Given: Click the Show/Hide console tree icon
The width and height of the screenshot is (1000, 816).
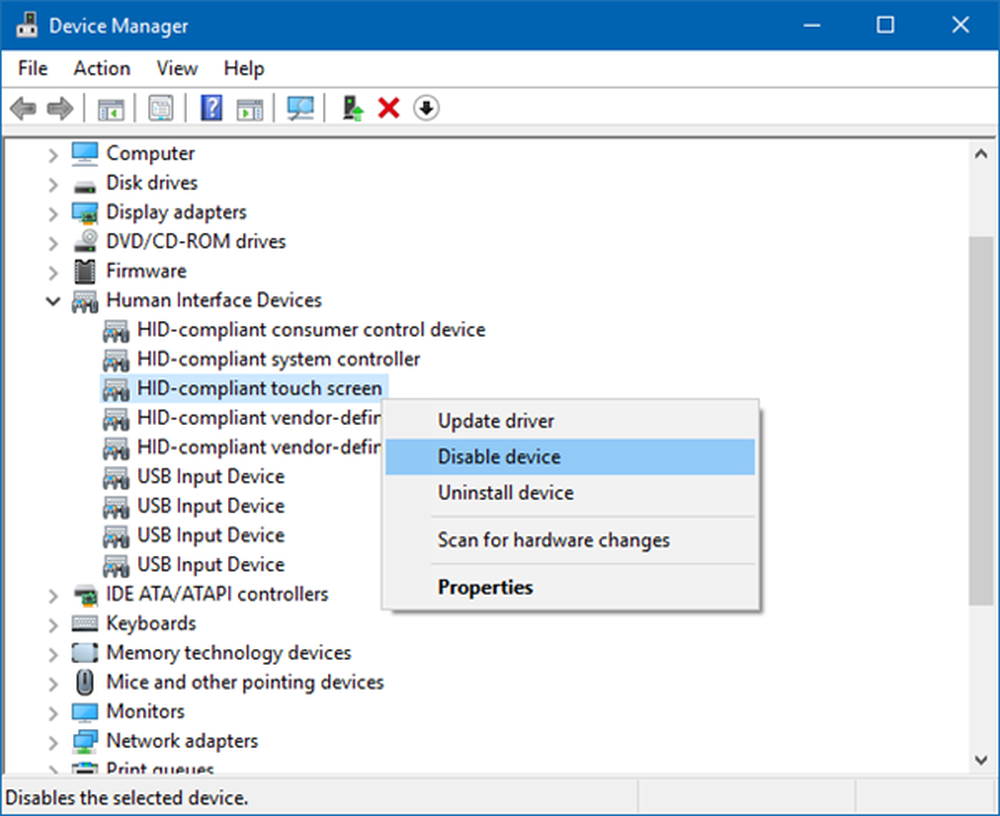Looking at the screenshot, I should pos(110,108).
